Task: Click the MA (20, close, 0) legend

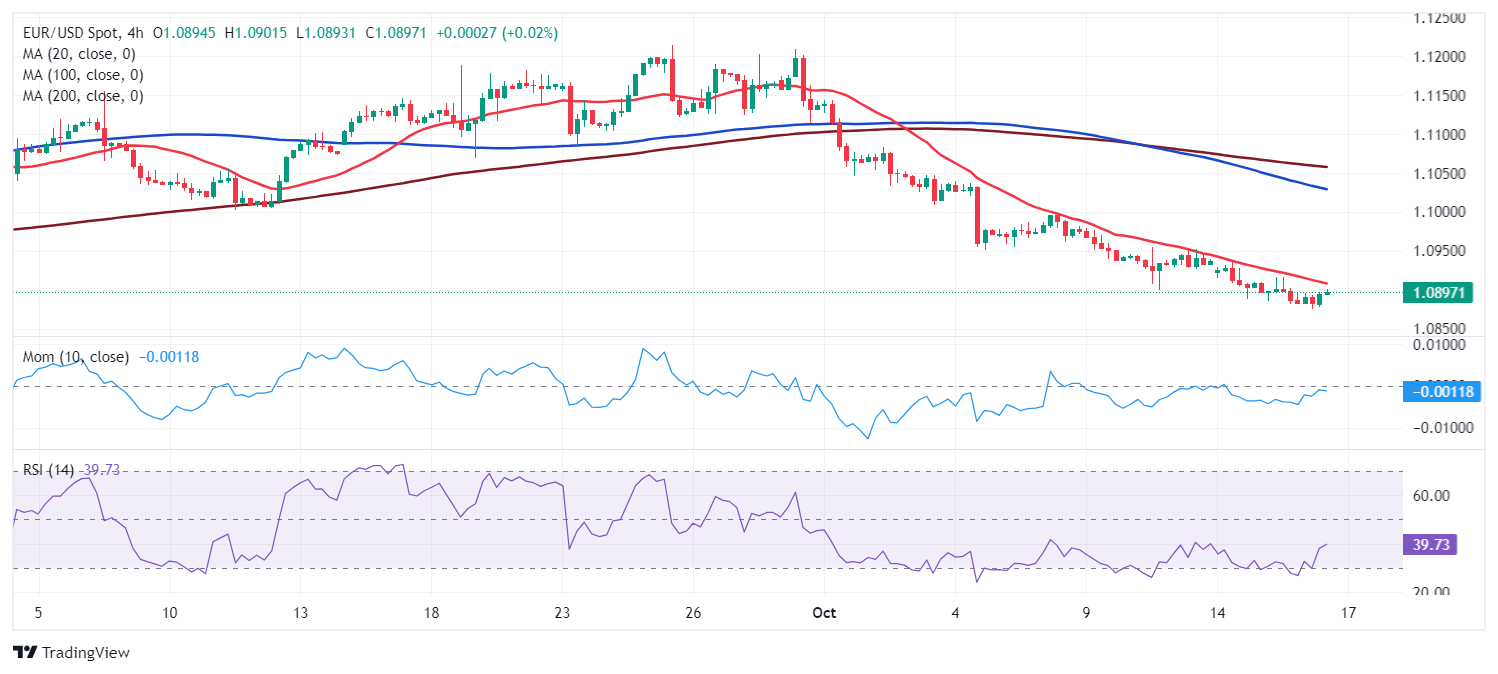Action: tap(79, 54)
